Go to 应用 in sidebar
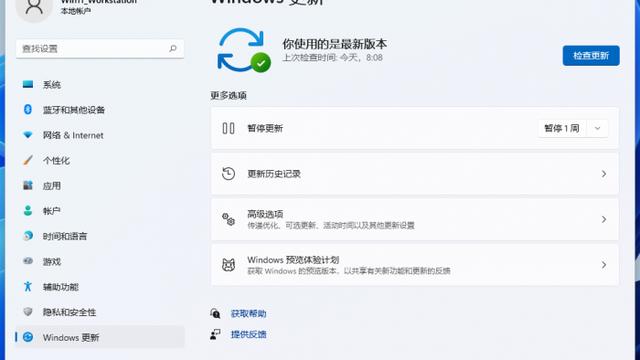This screenshot has height=360, width=640. [100, 186]
